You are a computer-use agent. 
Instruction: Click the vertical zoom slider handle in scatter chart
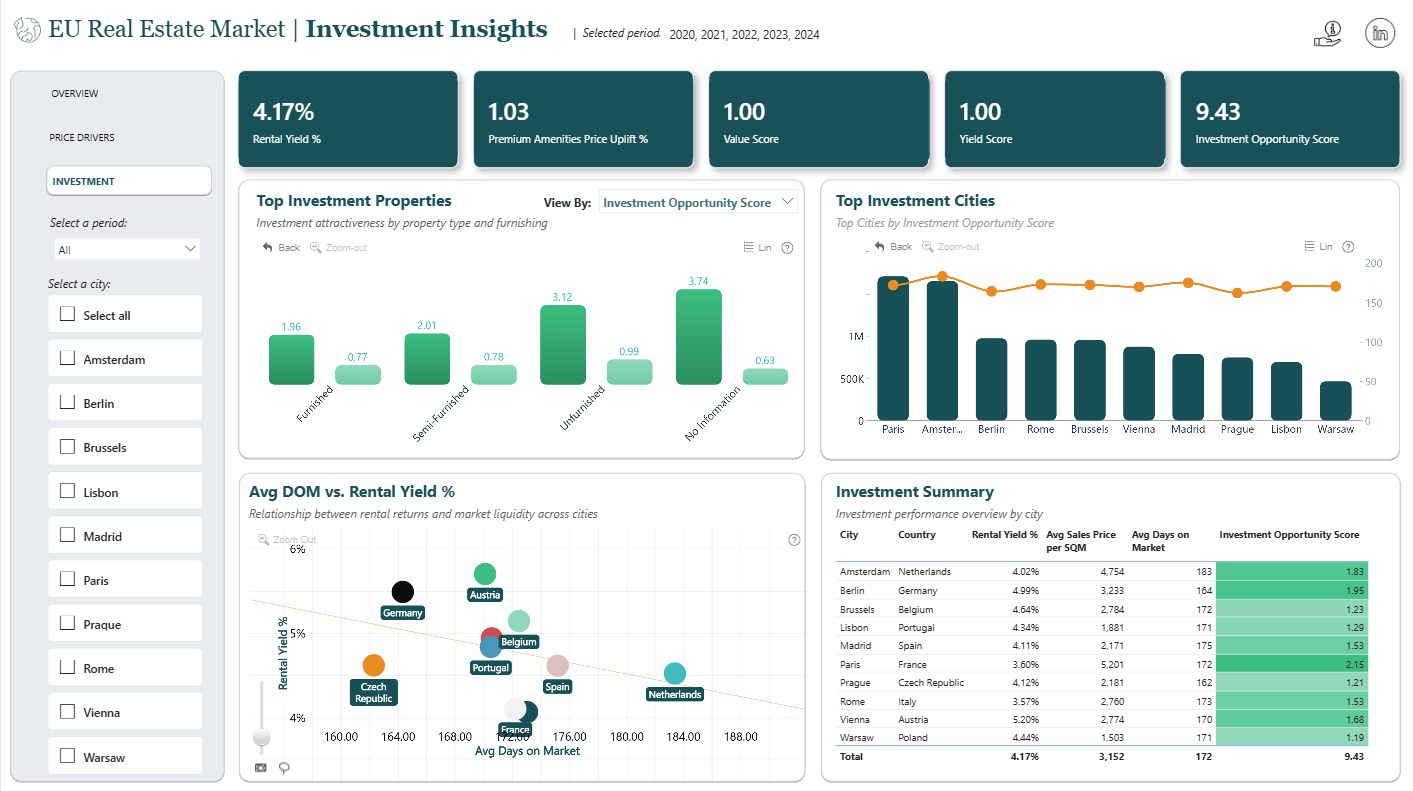[262, 738]
